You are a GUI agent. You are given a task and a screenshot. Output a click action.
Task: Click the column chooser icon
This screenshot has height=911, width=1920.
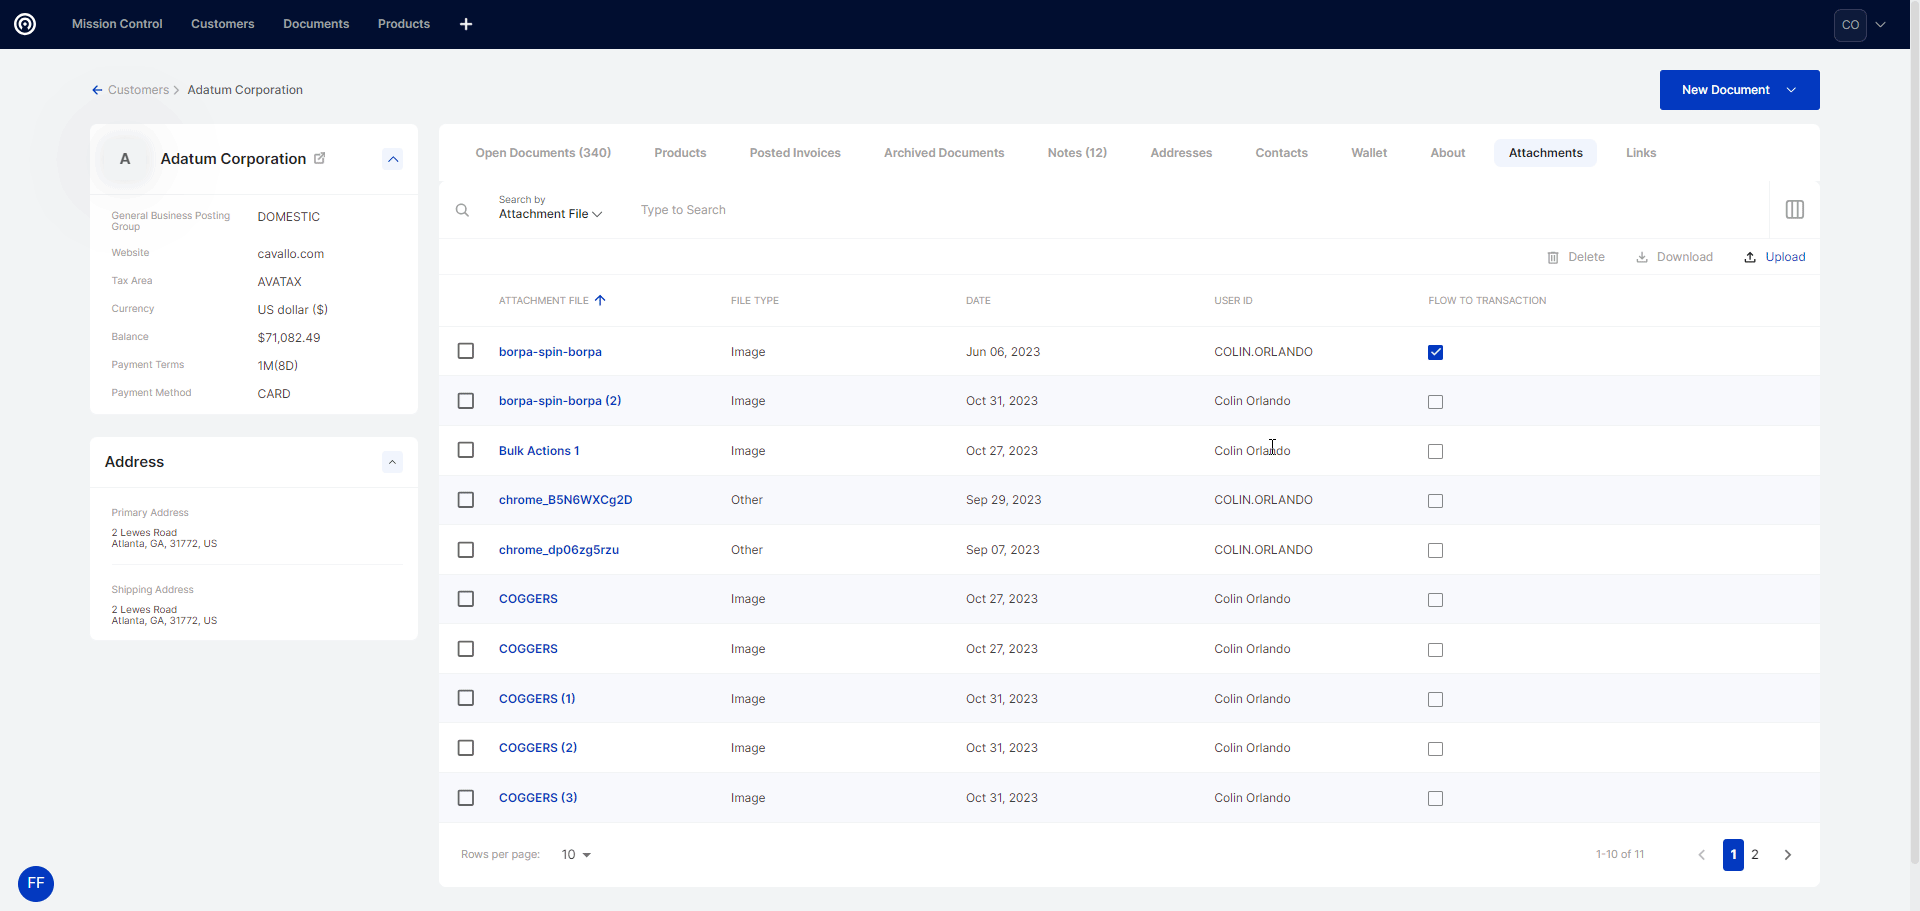click(x=1794, y=210)
